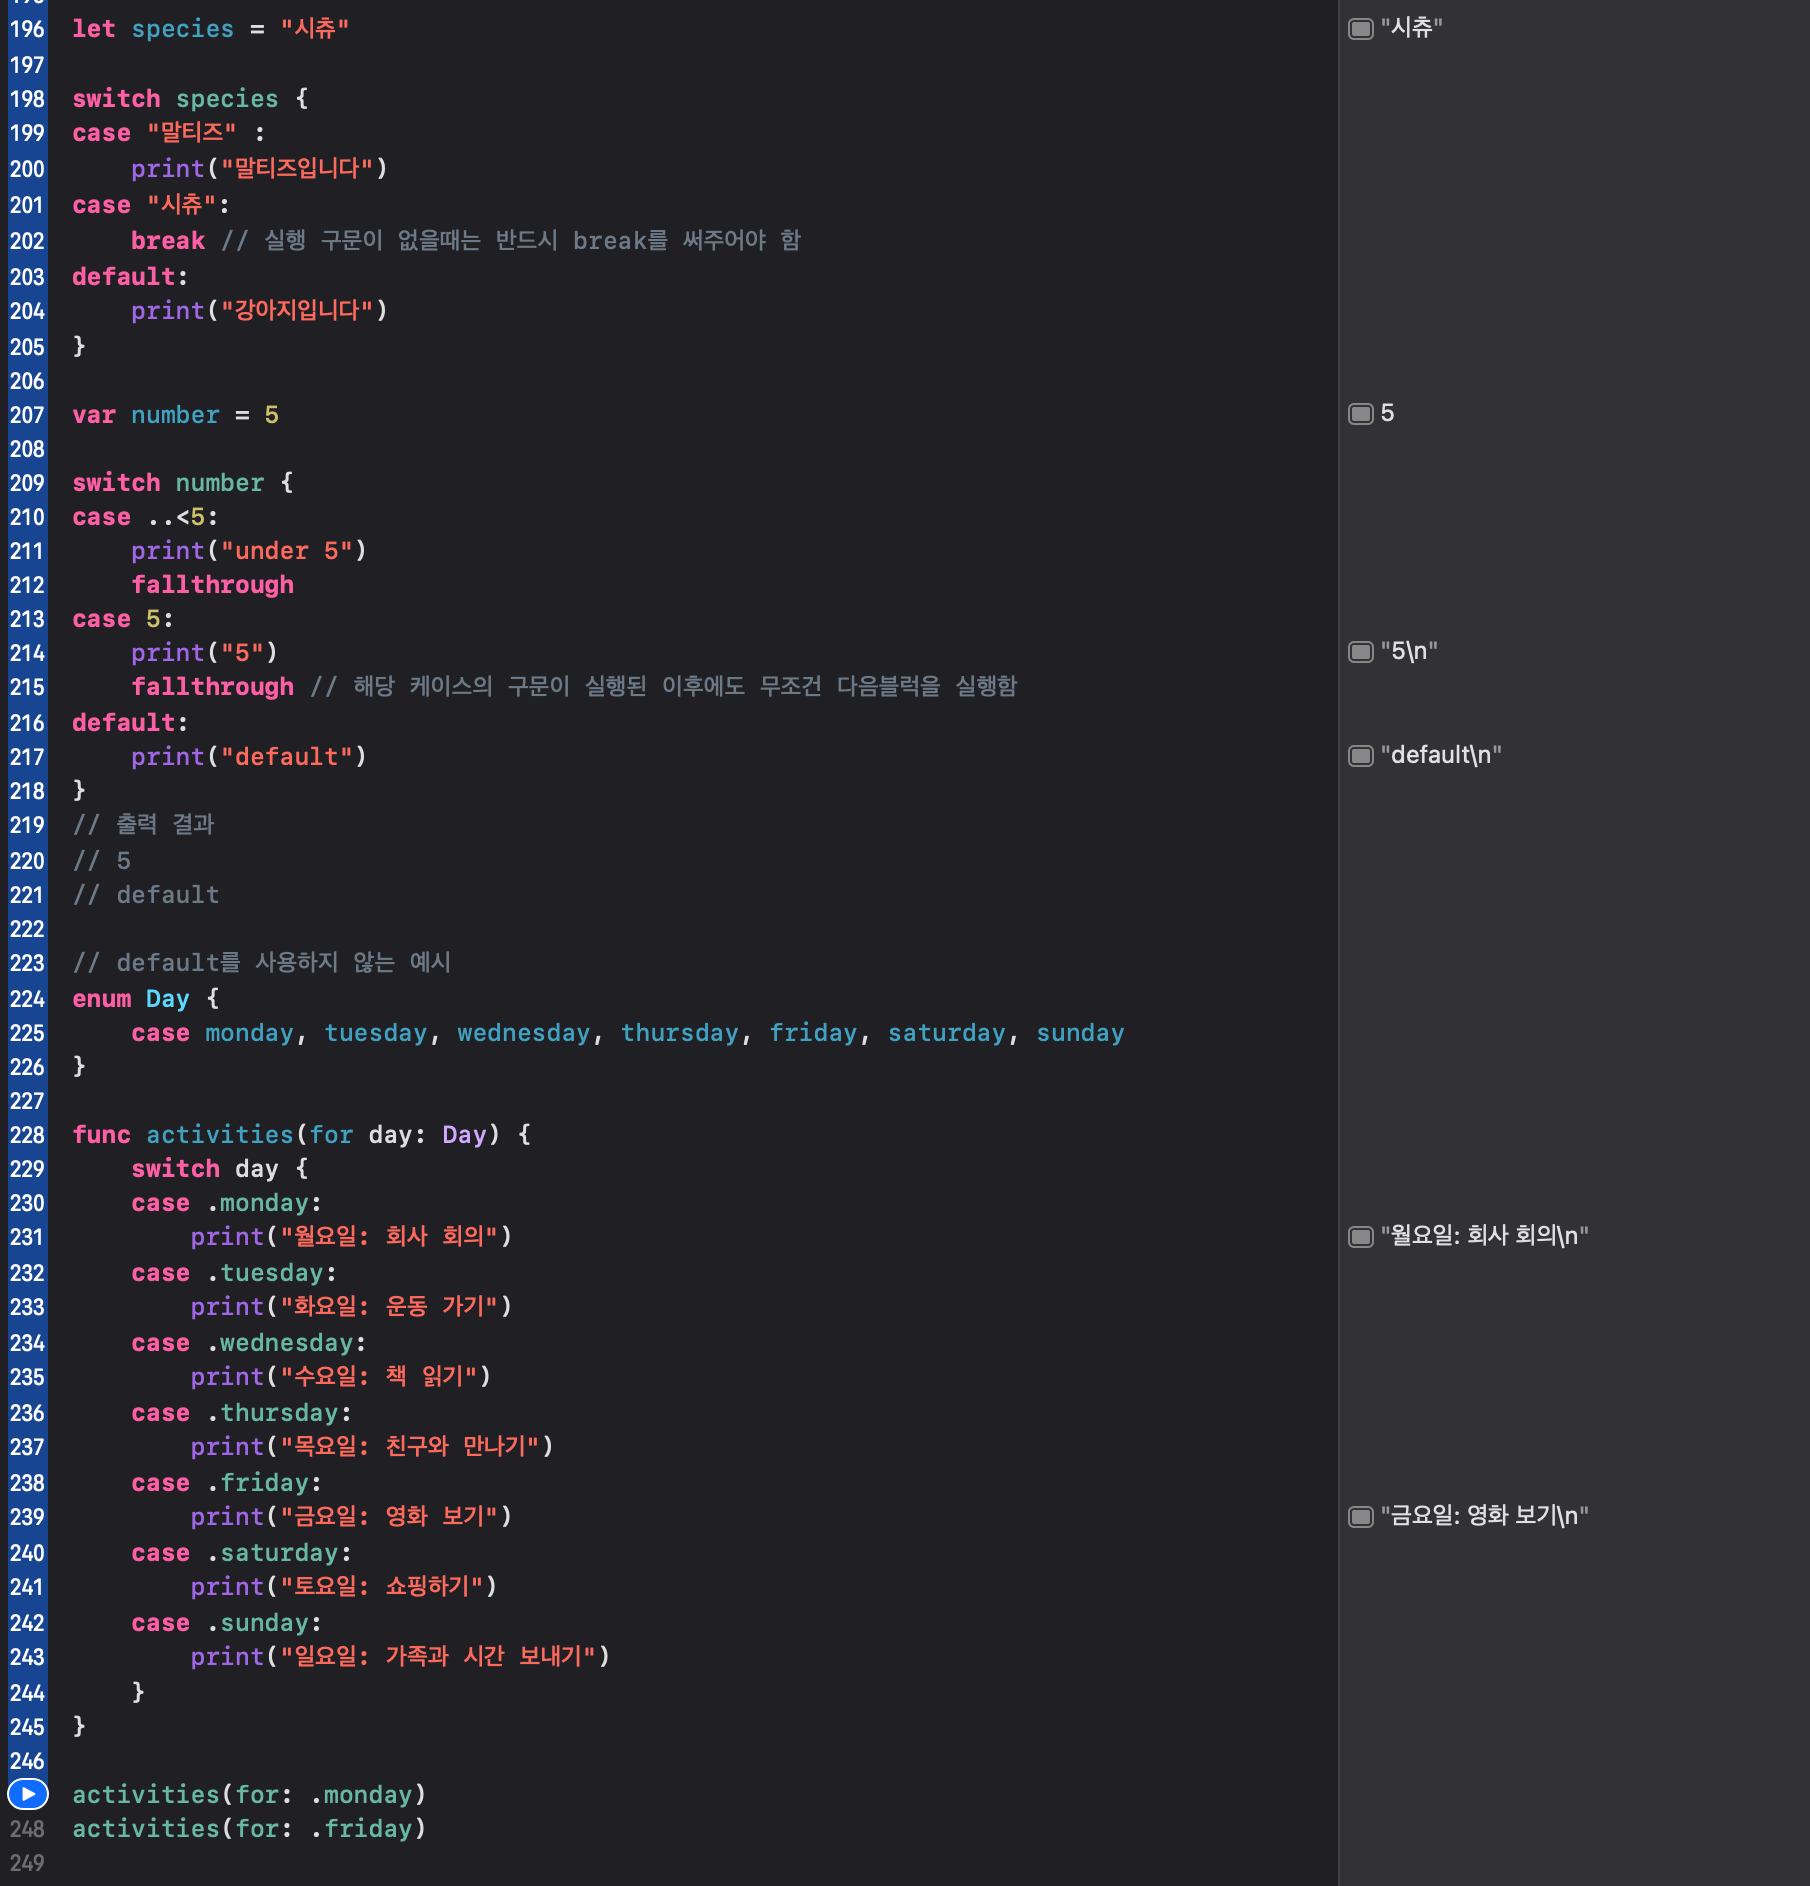The height and width of the screenshot is (1886, 1810).
Task: Click line number 196 in gutter
Action: click(27, 29)
